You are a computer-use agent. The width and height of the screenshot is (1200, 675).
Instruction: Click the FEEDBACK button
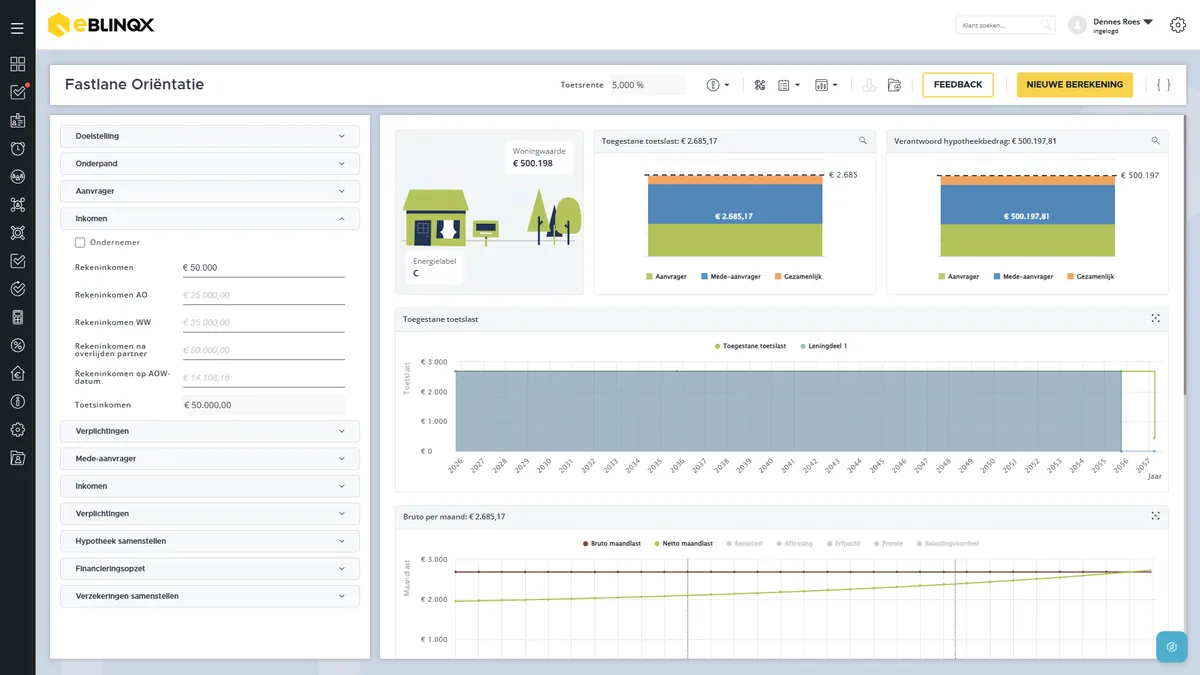pyautogui.click(x=958, y=85)
